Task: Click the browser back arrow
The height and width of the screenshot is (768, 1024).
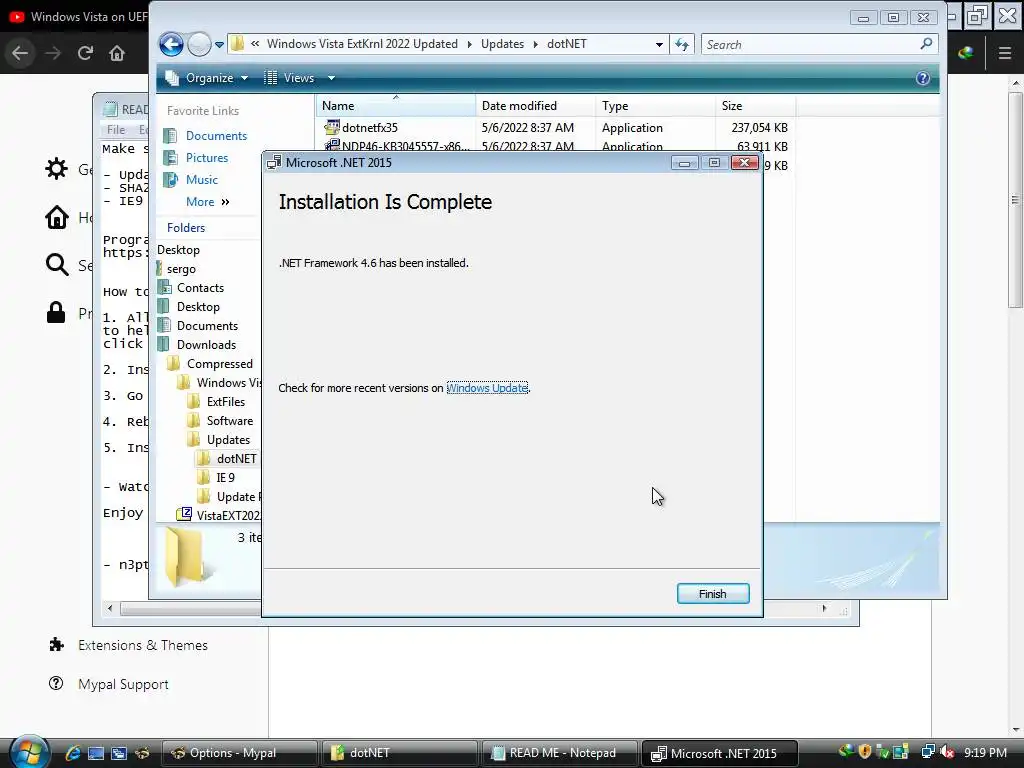Action: pyautogui.click(x=20, y=53)
